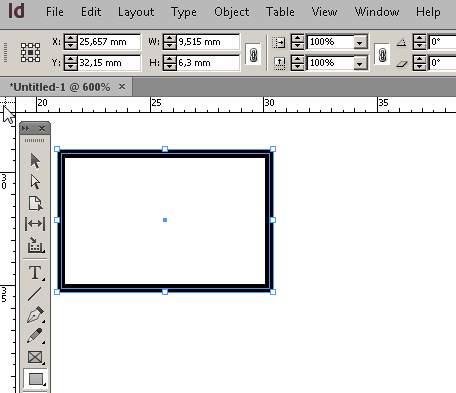Open the Help menu
Image resolution: width=456 pixels, height=393 pixels.
tap(428, 12)
